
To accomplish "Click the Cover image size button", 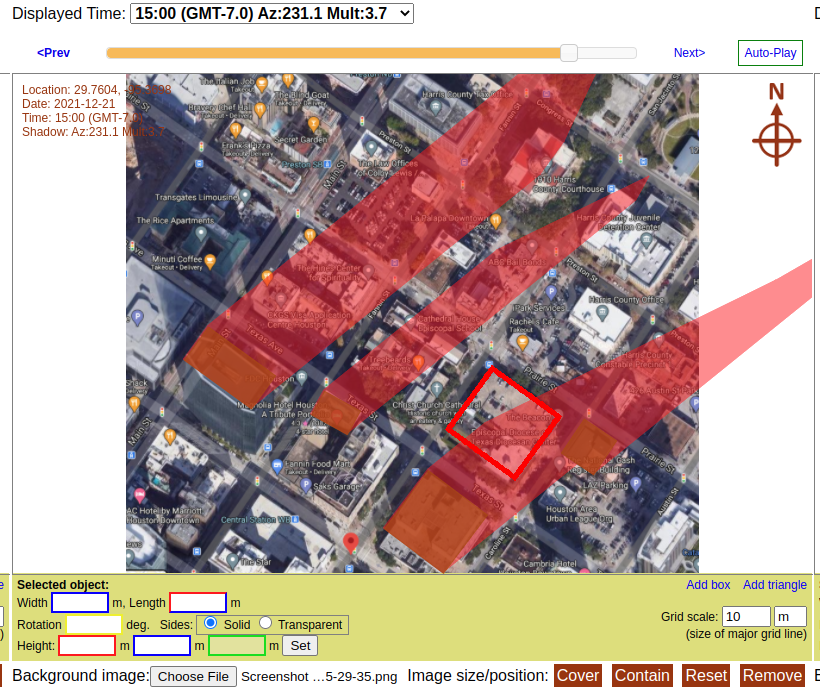I will 577,676.
